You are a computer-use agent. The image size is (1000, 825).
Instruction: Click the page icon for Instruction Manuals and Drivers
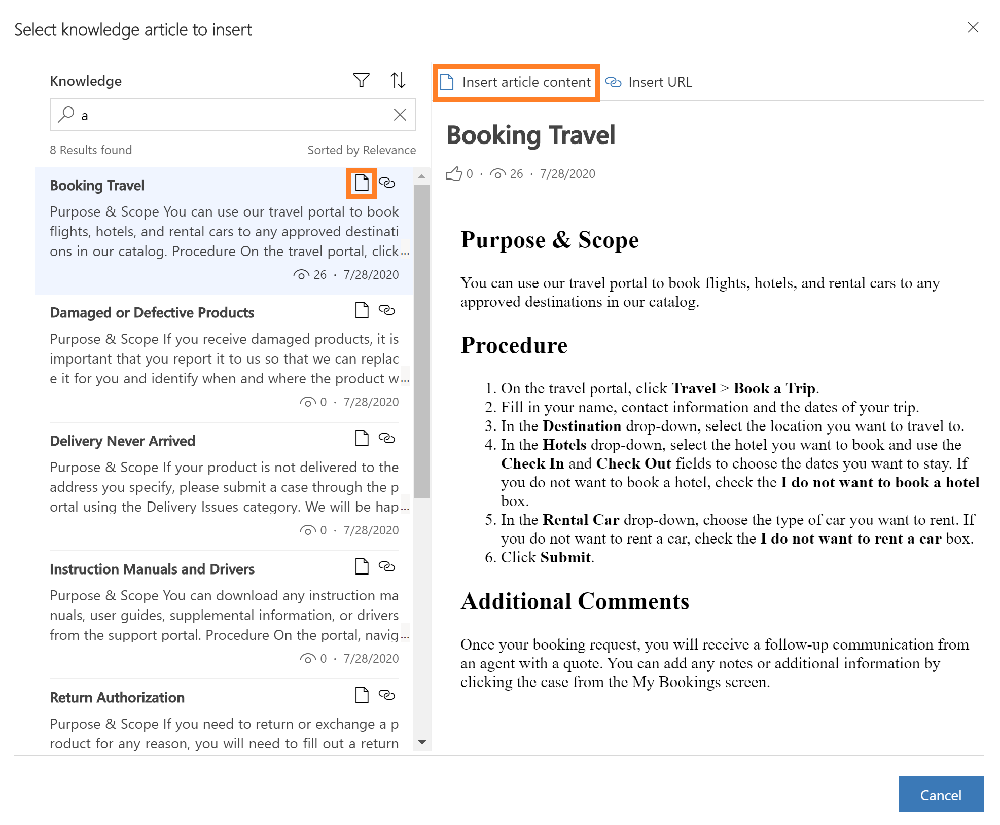[x=361, y=566]
